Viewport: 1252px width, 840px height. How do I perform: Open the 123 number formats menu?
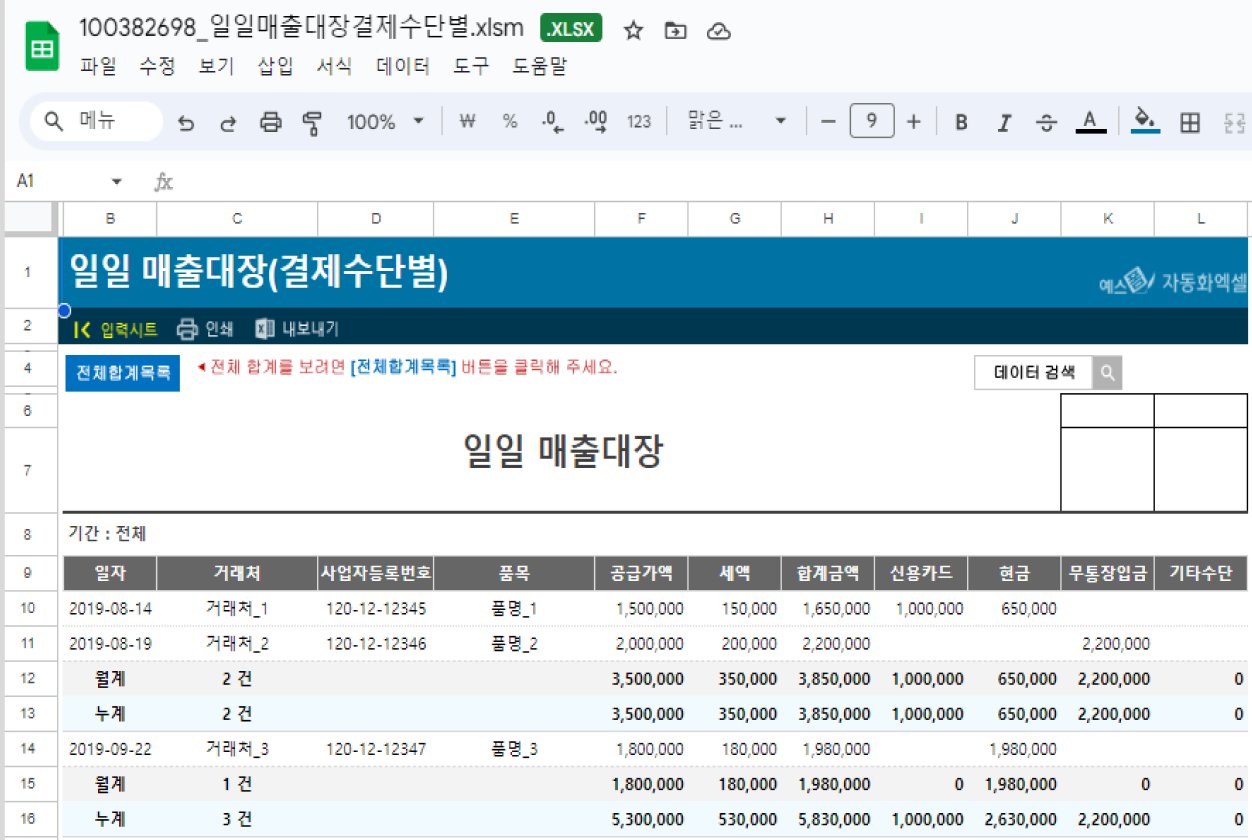(639, 122)
